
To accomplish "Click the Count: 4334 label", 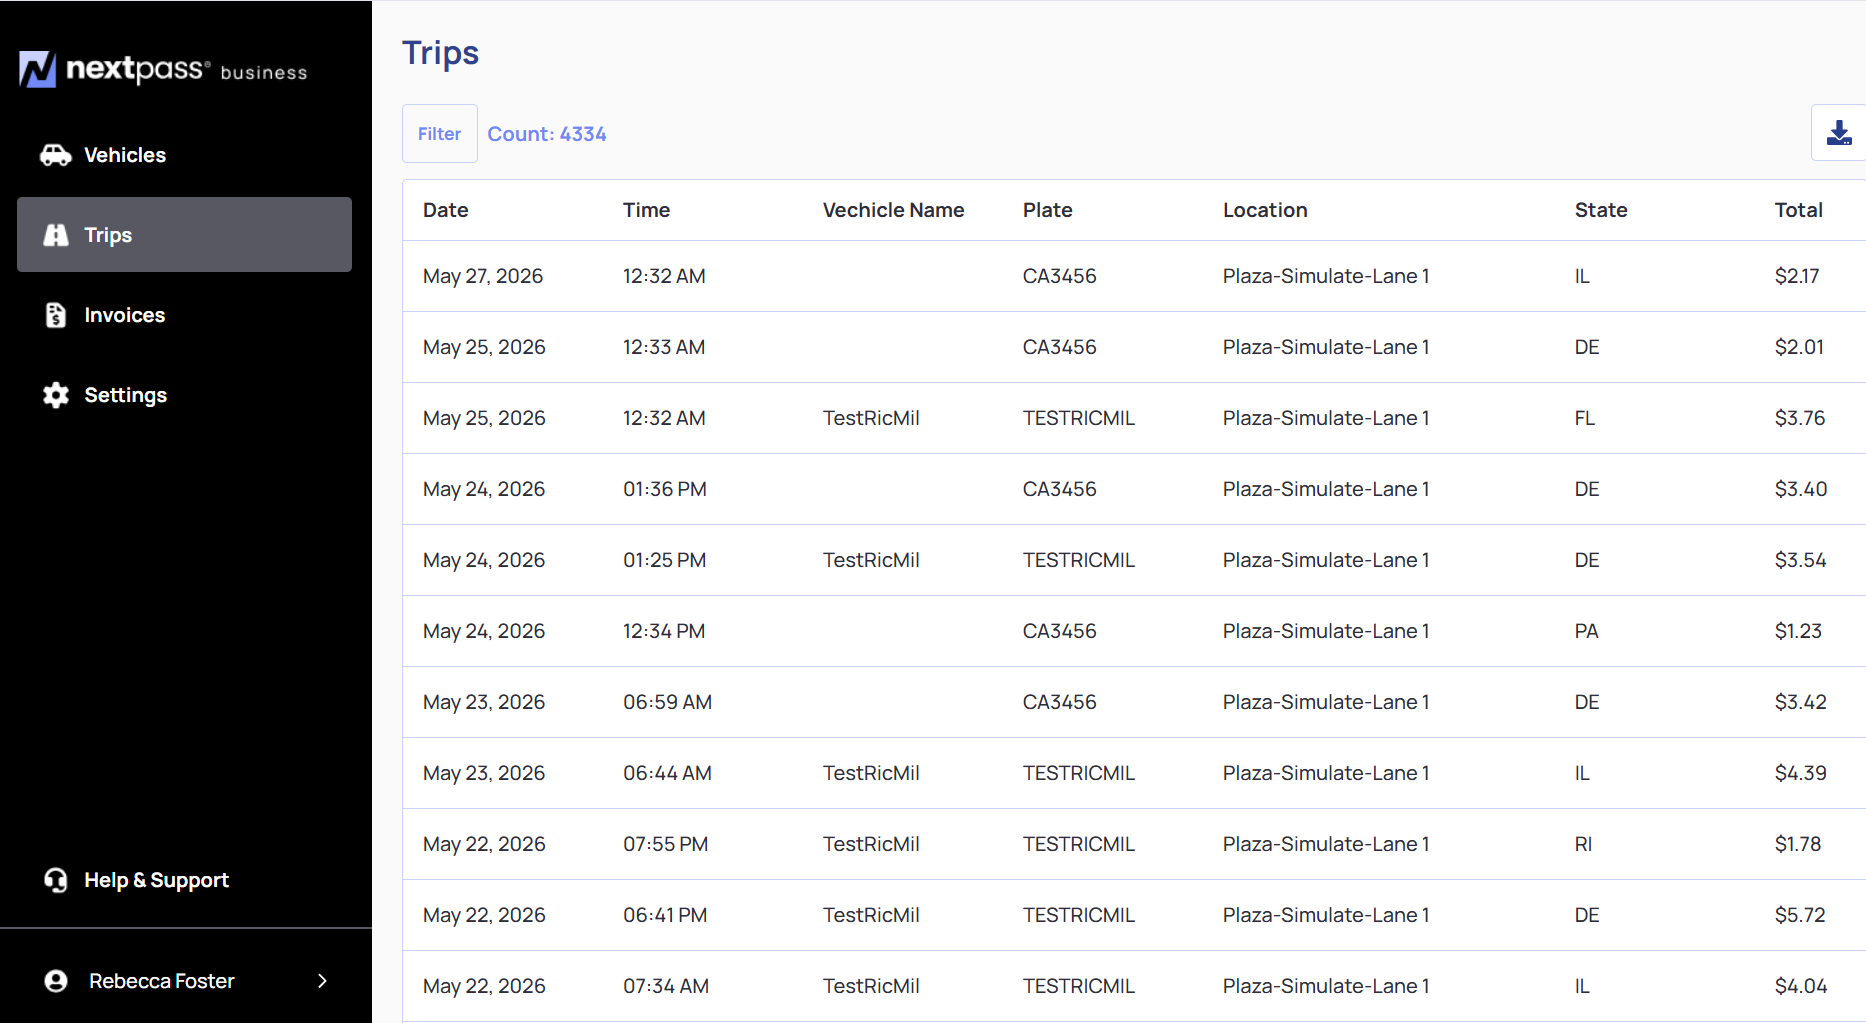I will click(547, 134).
